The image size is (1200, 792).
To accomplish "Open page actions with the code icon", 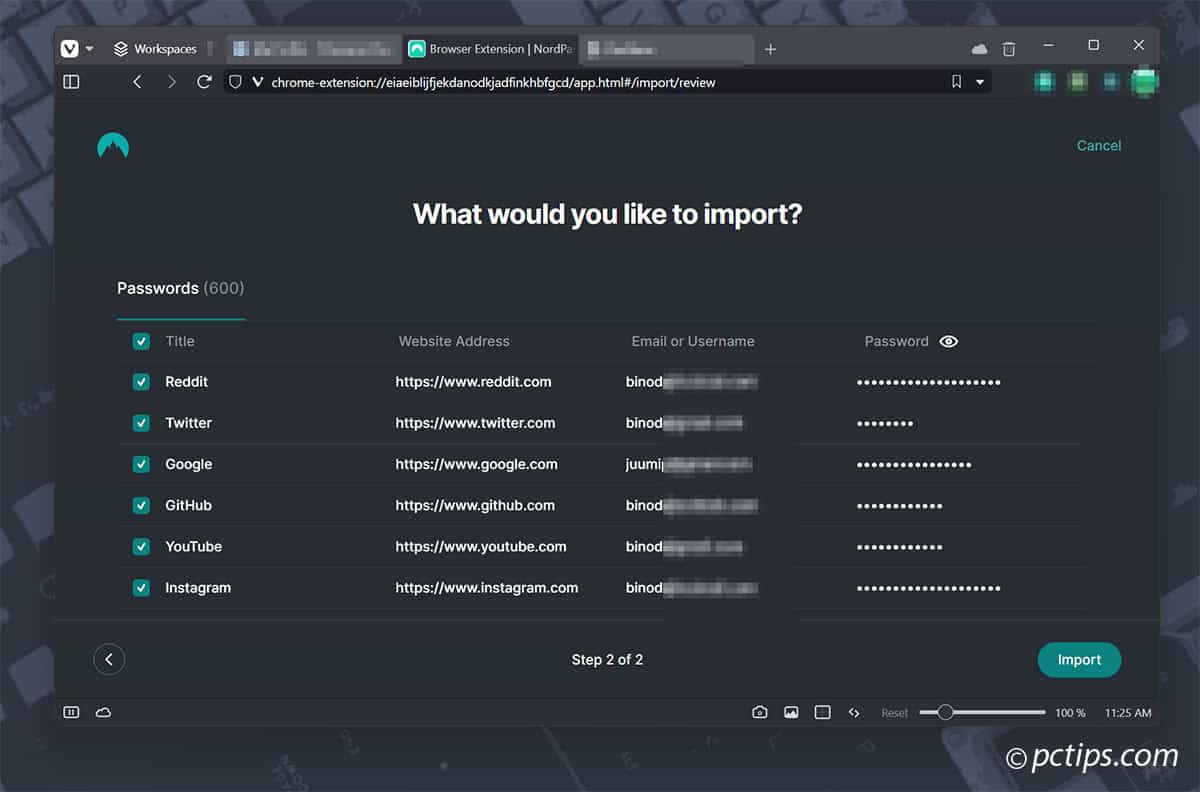I will [855, 711].
